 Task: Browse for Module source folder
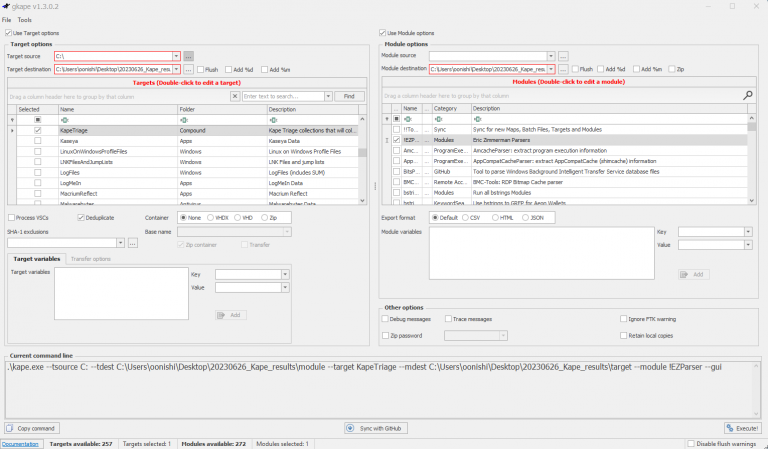[x=563, y=56]
